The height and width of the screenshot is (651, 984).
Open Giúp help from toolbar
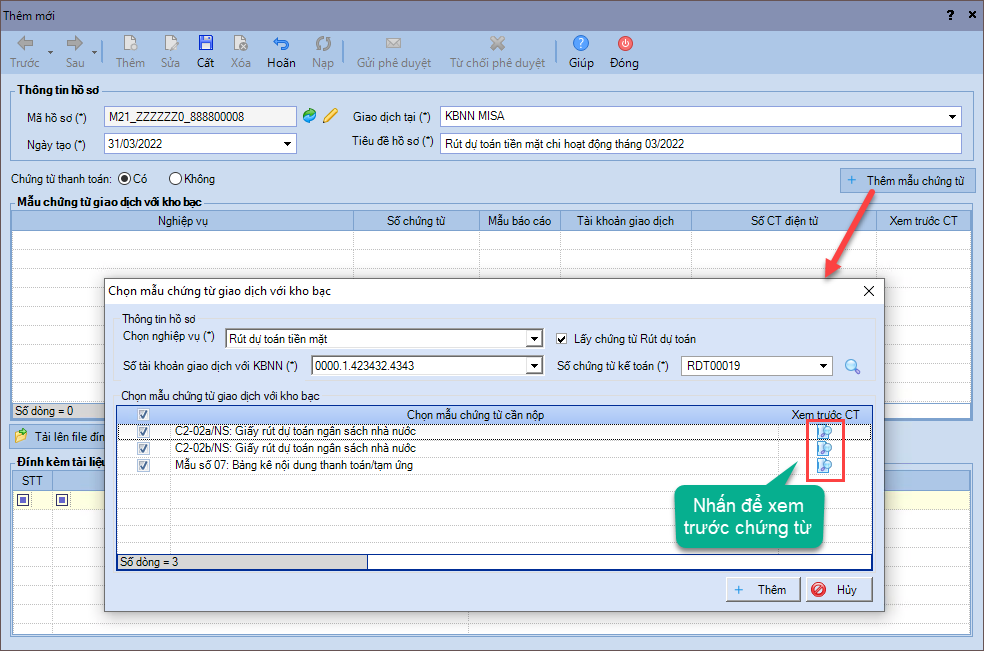coord(581,44)
